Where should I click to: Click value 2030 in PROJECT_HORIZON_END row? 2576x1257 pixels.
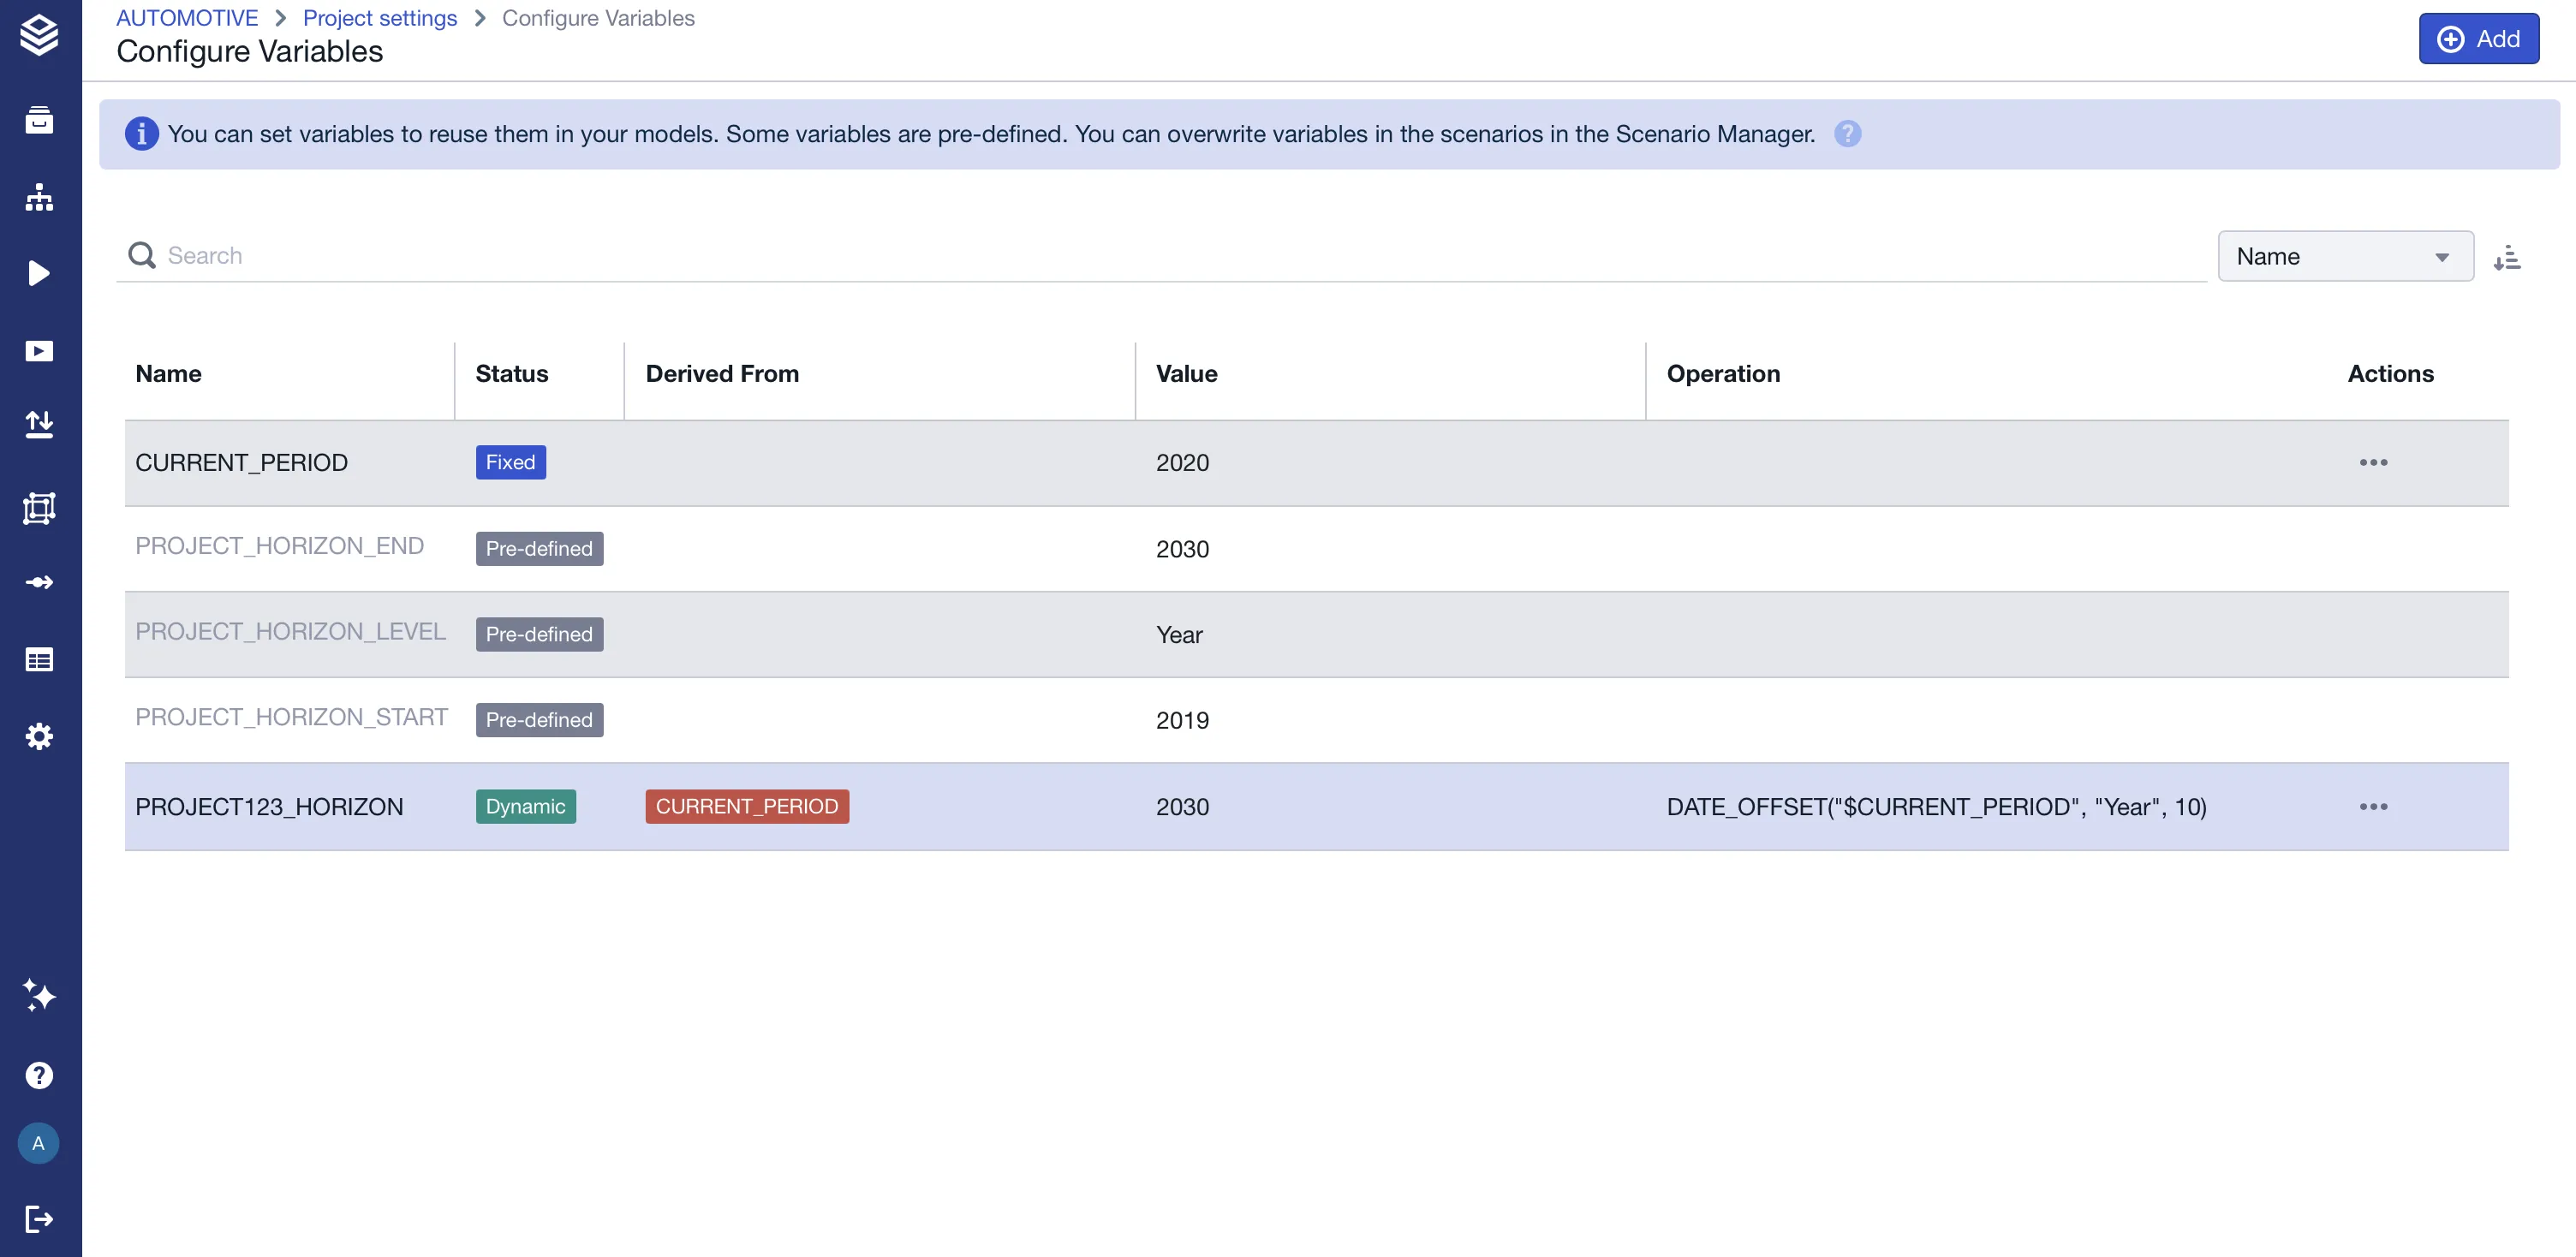coord(1182,549)
